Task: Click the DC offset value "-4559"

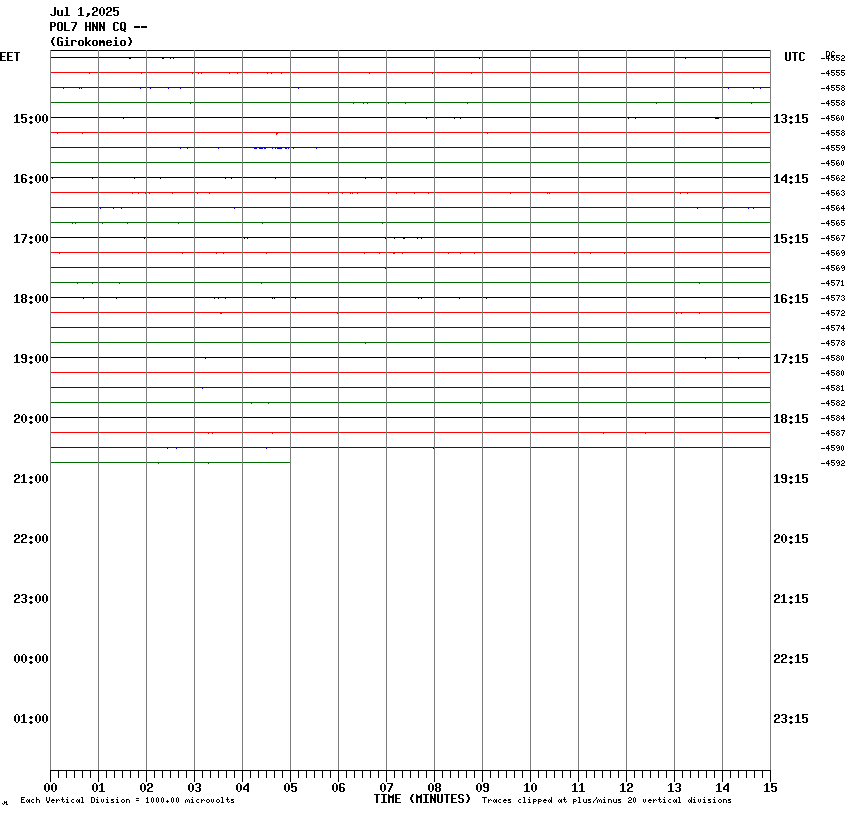Action: [x=833, y=148]
